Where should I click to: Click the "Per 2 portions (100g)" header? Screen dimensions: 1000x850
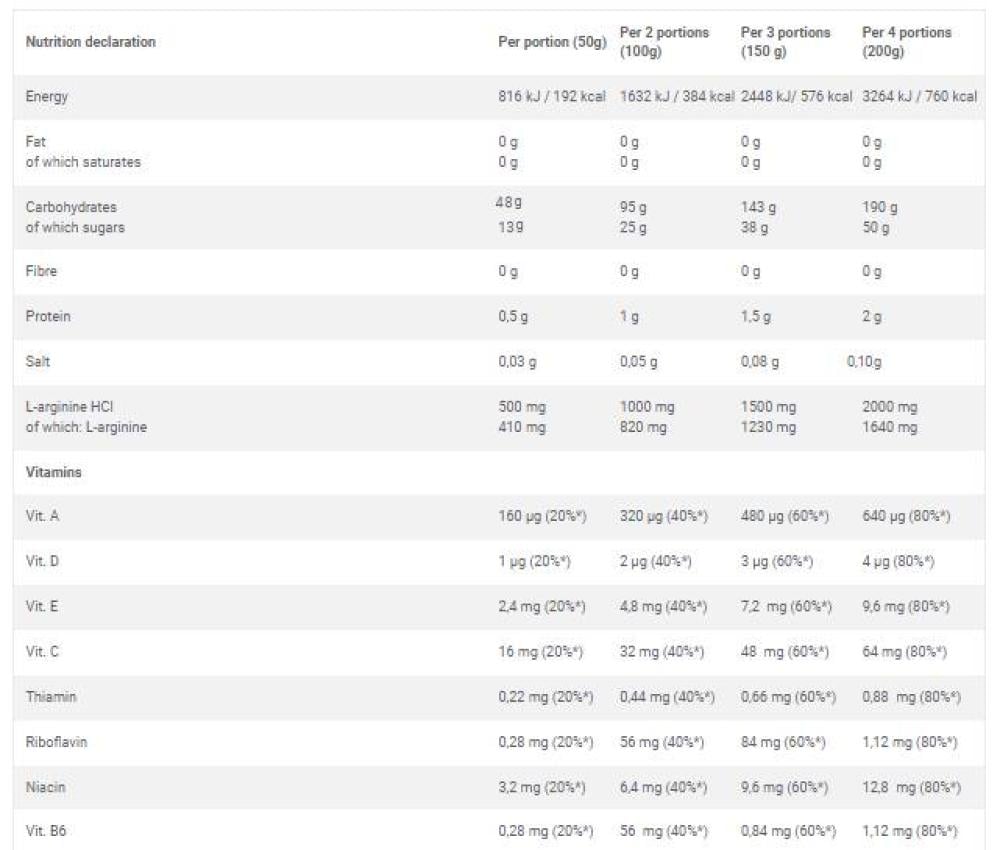[664, 42]
